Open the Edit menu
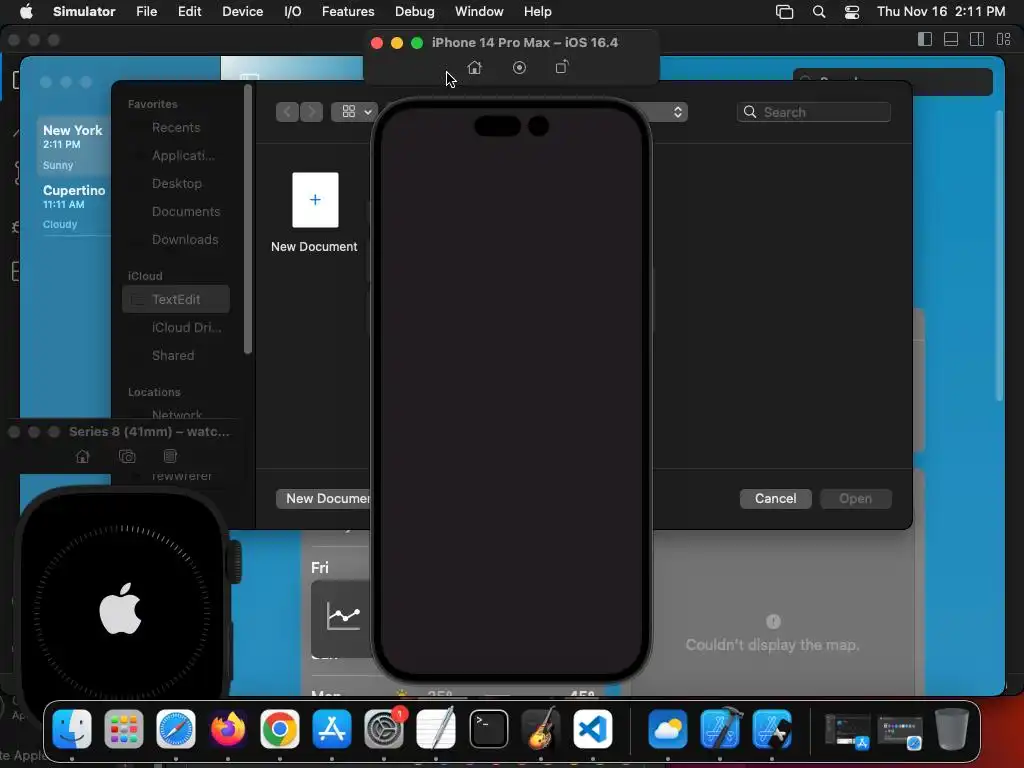Viewport: 1024px width, 768px height. [x=189, y=11]
